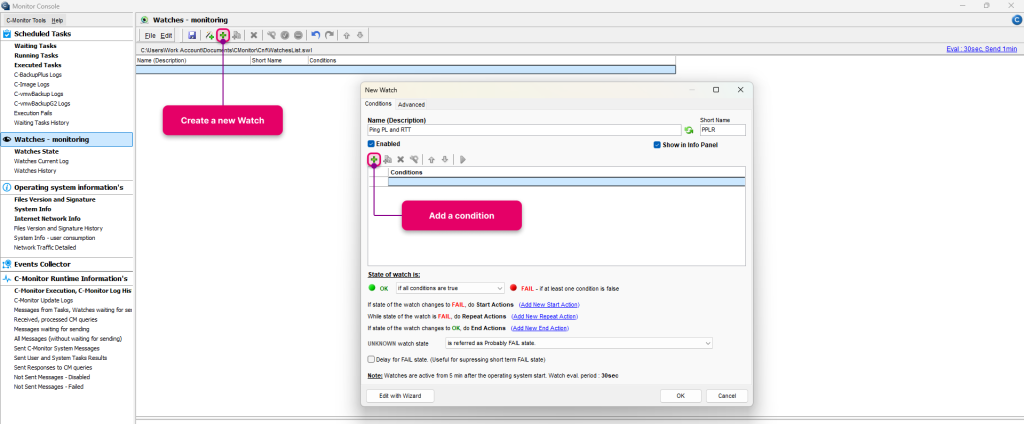
Task: Click the Save floppy disk toolbar icon
Action: (x=192, y=35)
